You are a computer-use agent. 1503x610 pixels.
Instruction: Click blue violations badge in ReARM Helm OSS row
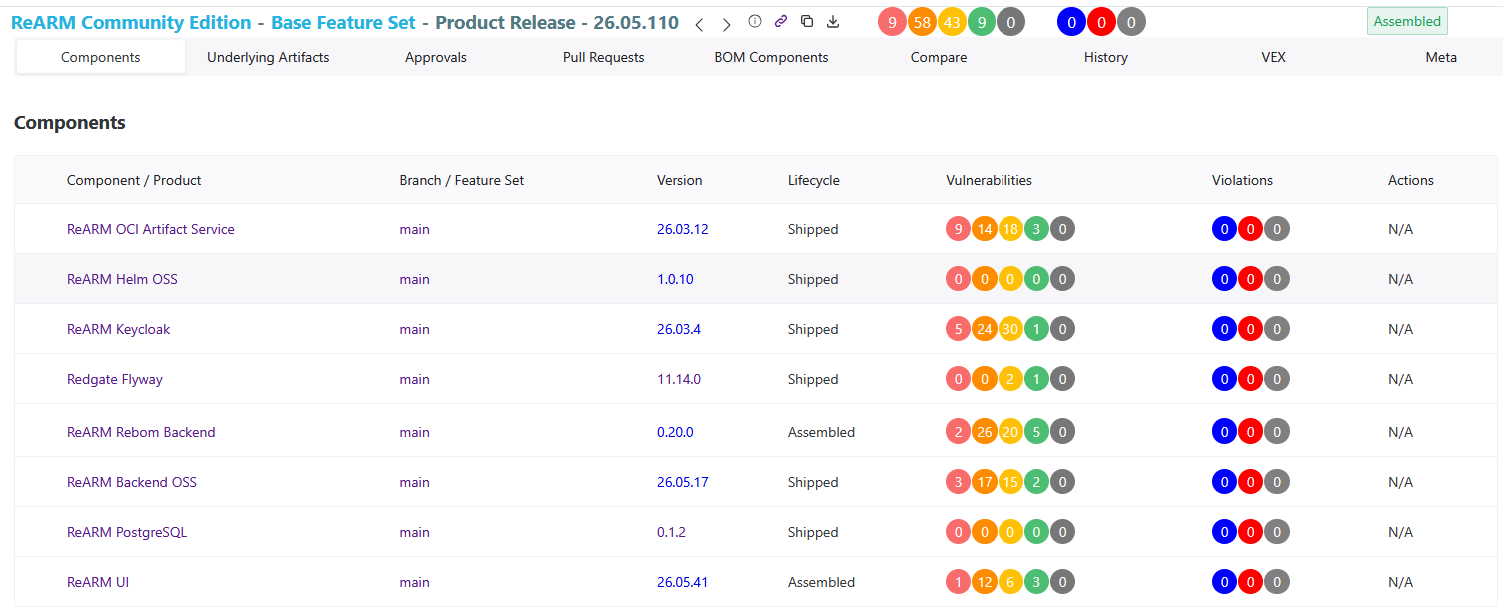click(x=1225, y=279)
